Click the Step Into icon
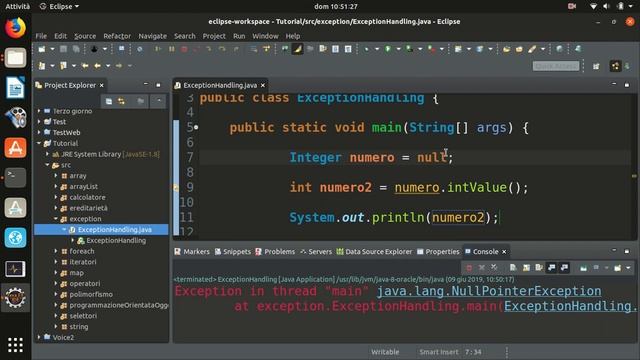This screenshot has width=640, height=360. pos(209,49)
